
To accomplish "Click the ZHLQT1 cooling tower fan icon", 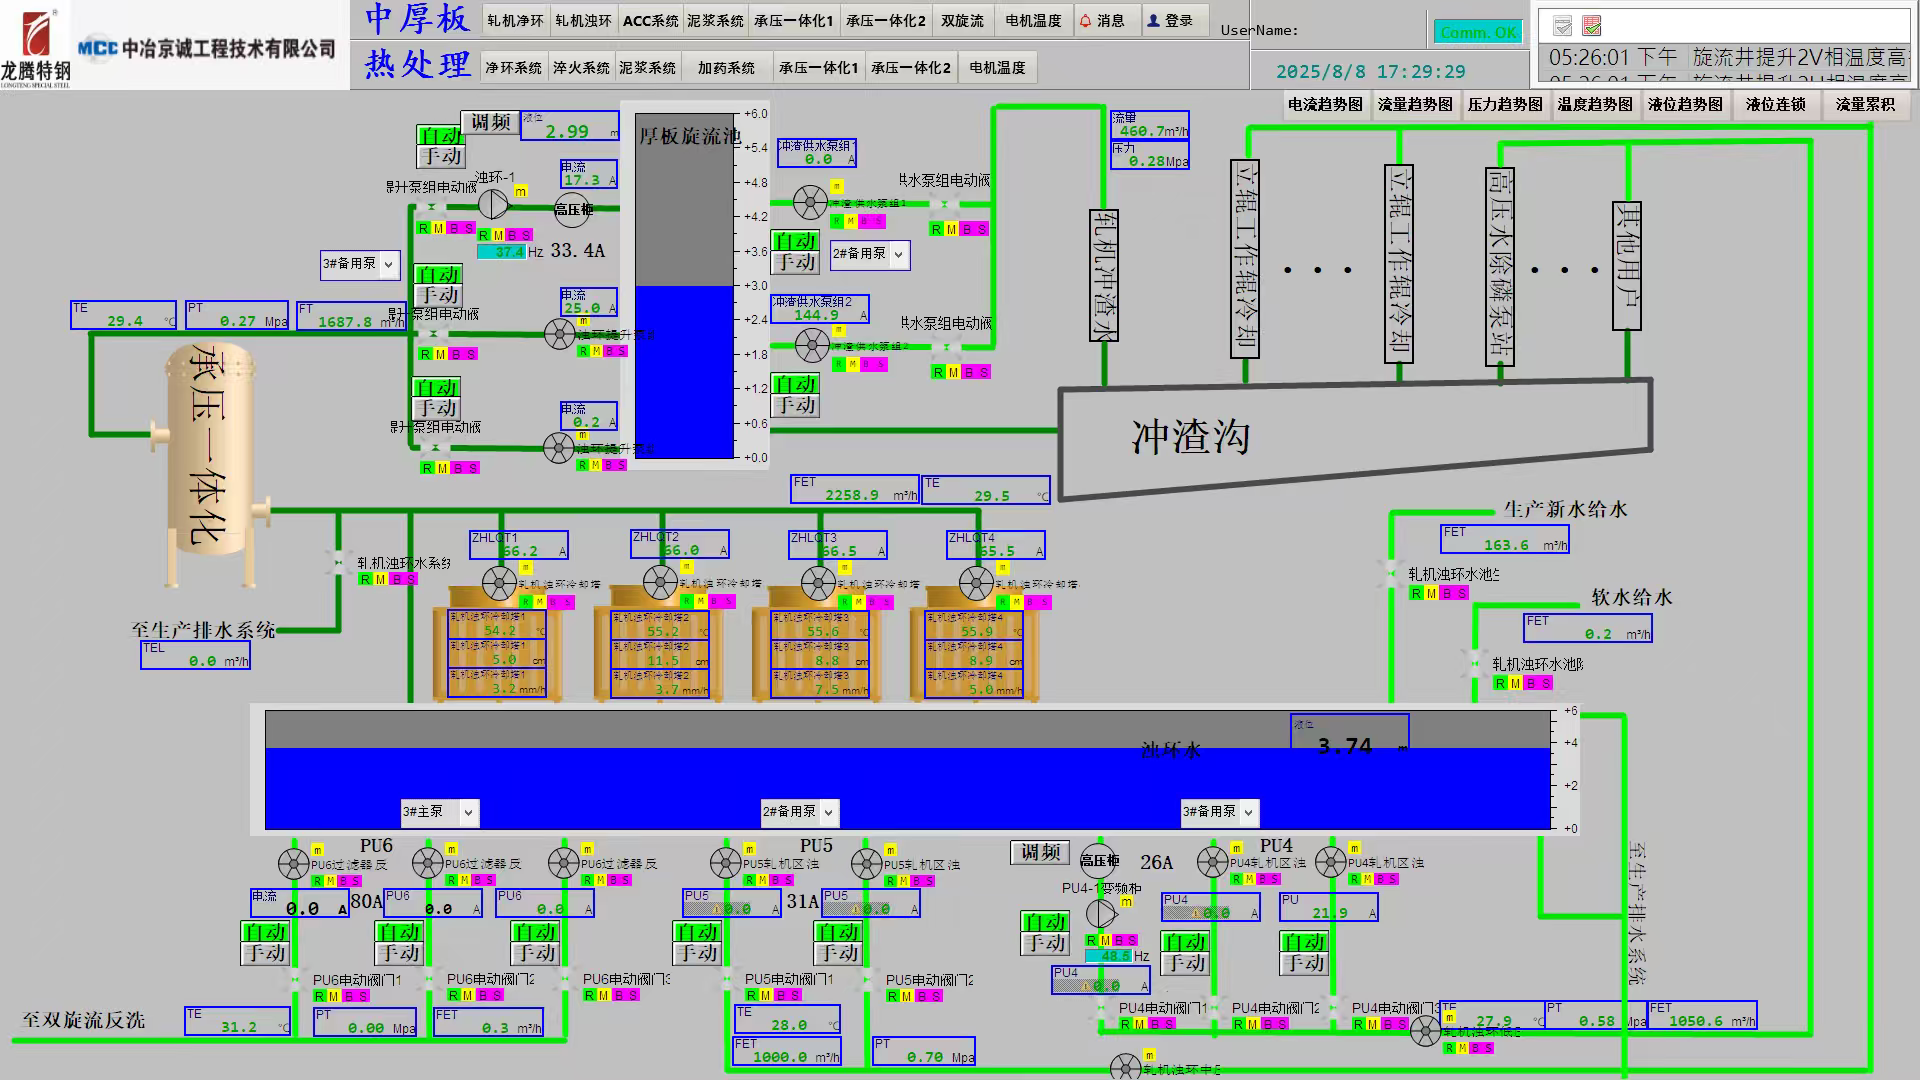I will (499, 582).
